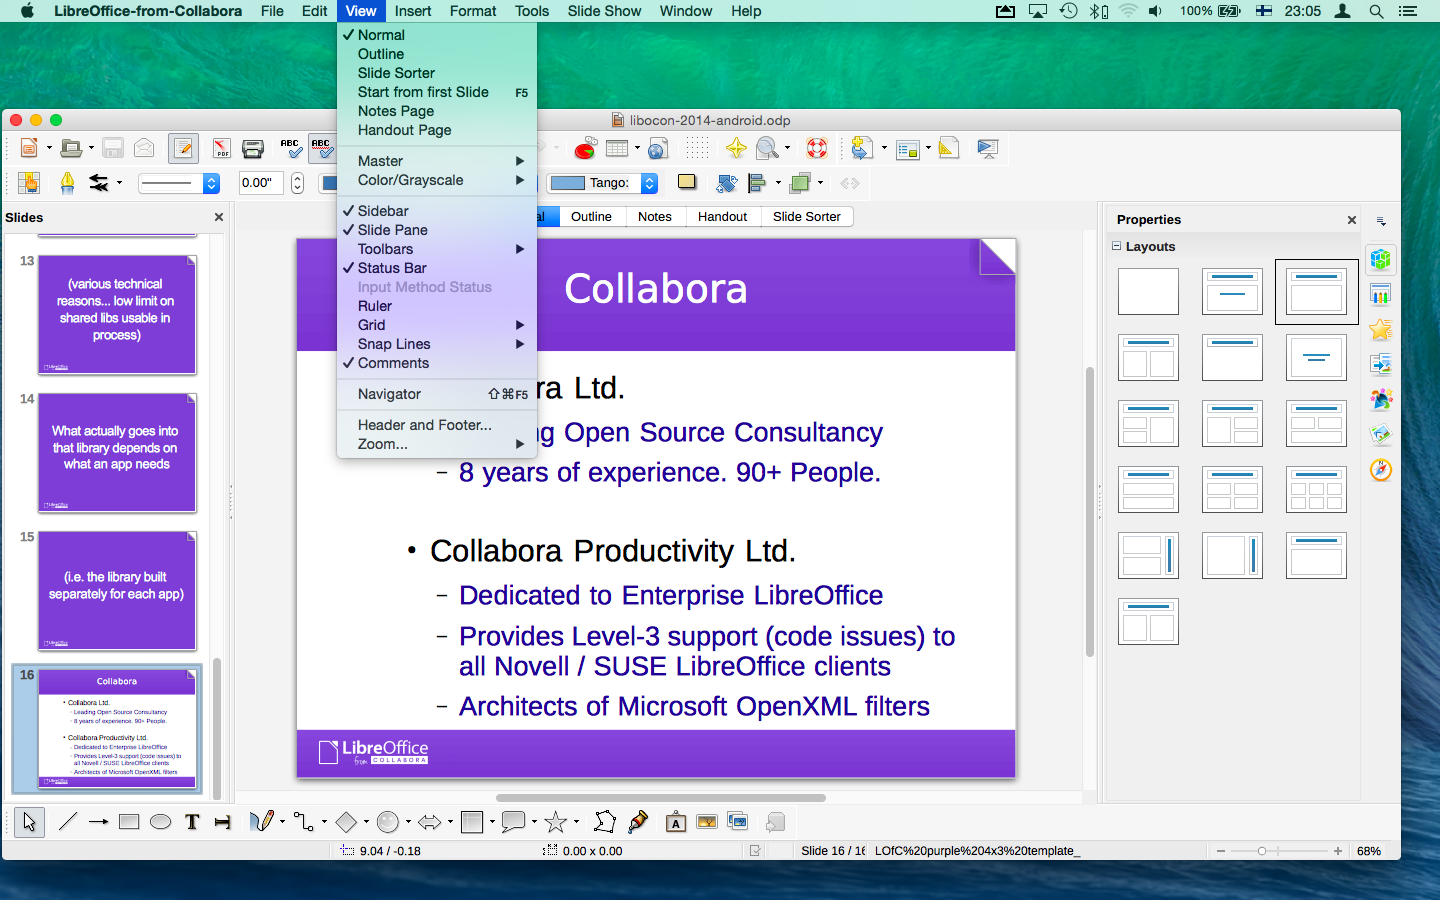
Task: Open the Help lifebuoy icon
Action: (817, 149)
